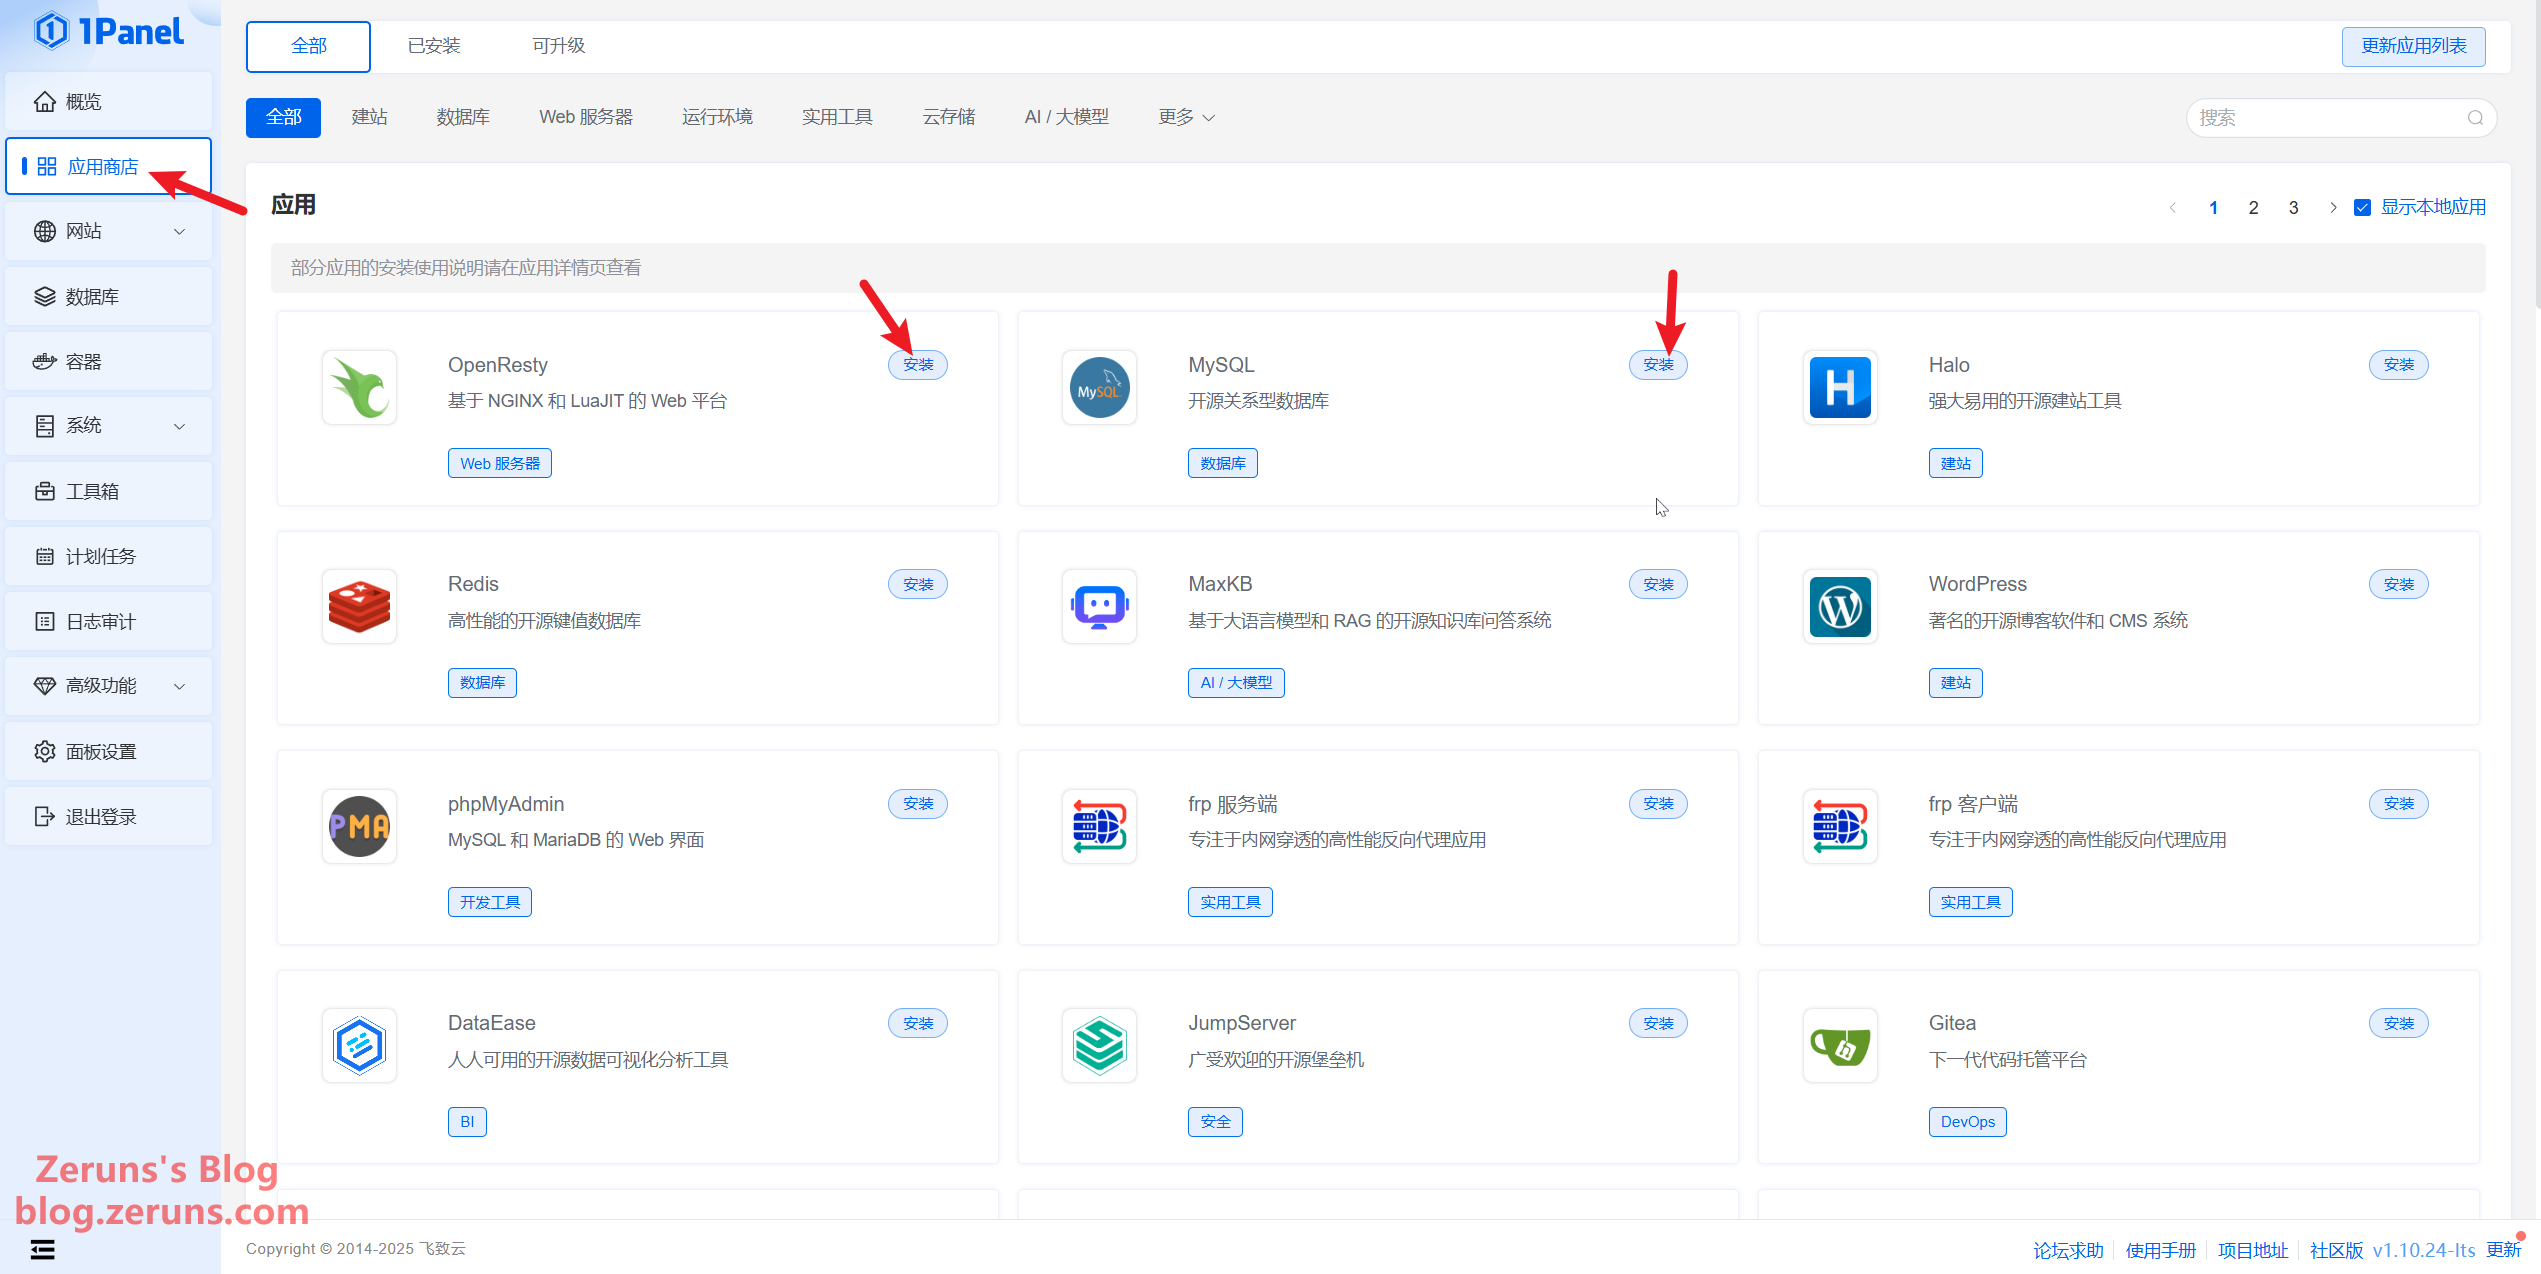
Task: Click the search magnifier icon
Action: (2475, 118)
